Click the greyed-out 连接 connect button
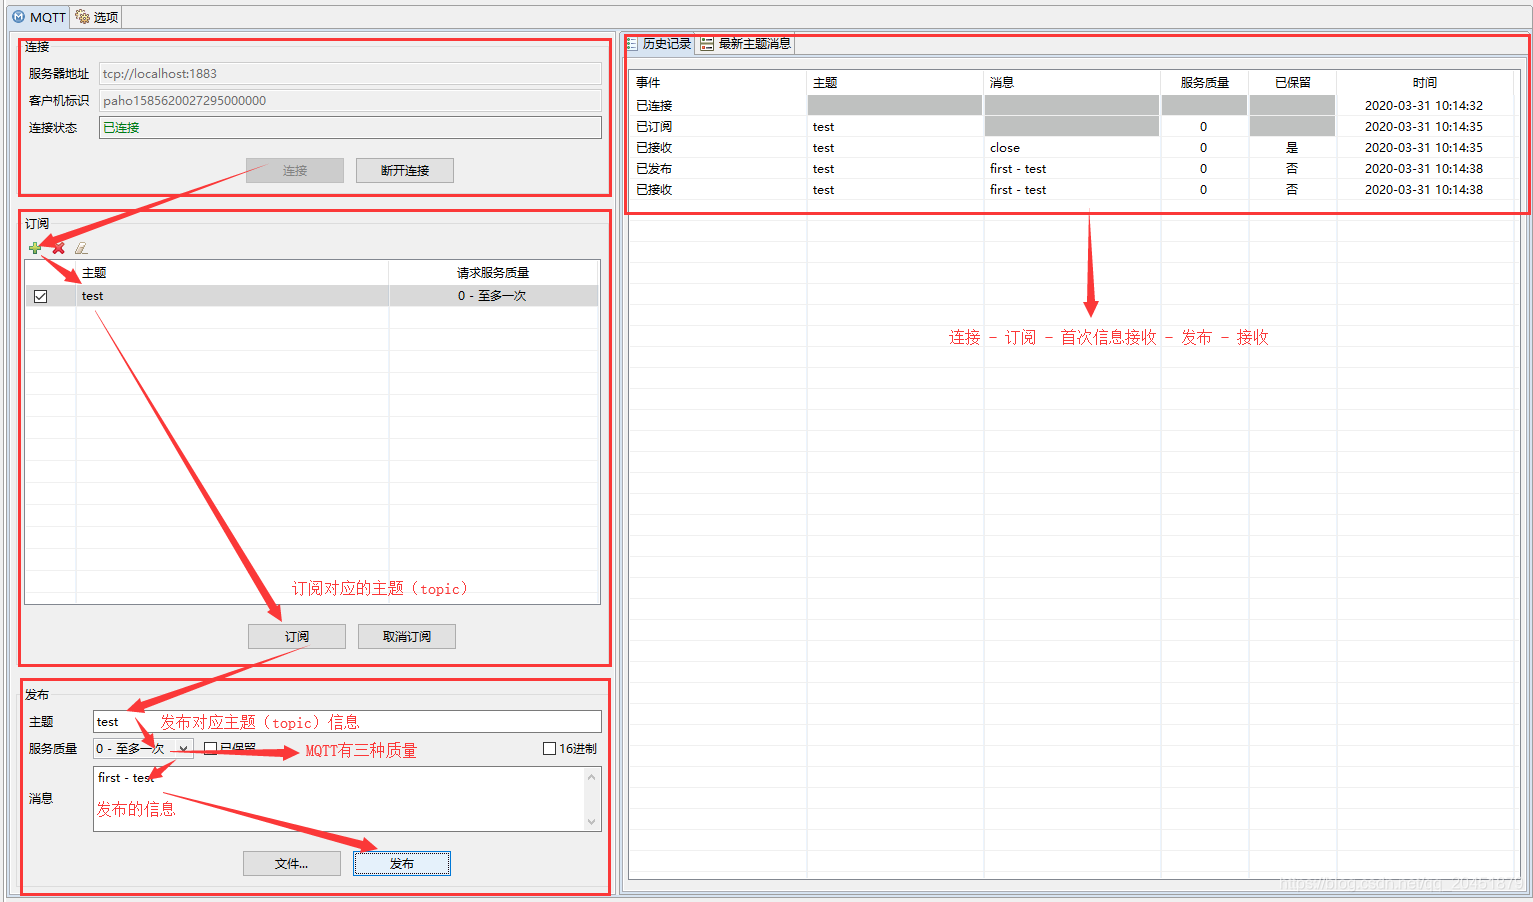The image size is (1533, 902). pos(295,170)
